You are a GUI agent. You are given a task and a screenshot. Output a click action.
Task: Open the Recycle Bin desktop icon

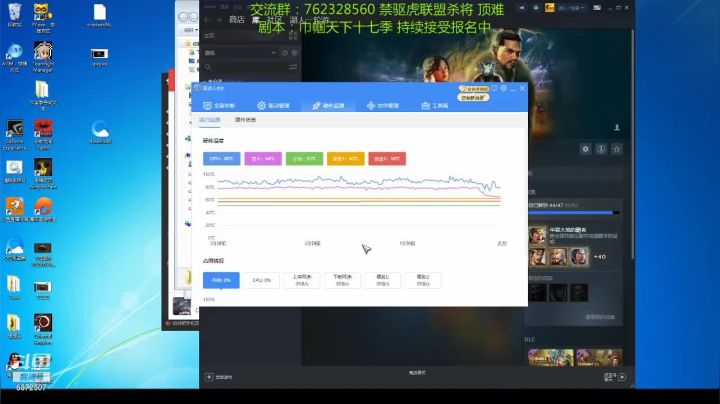pyautogui.click(x=15, y=15)
